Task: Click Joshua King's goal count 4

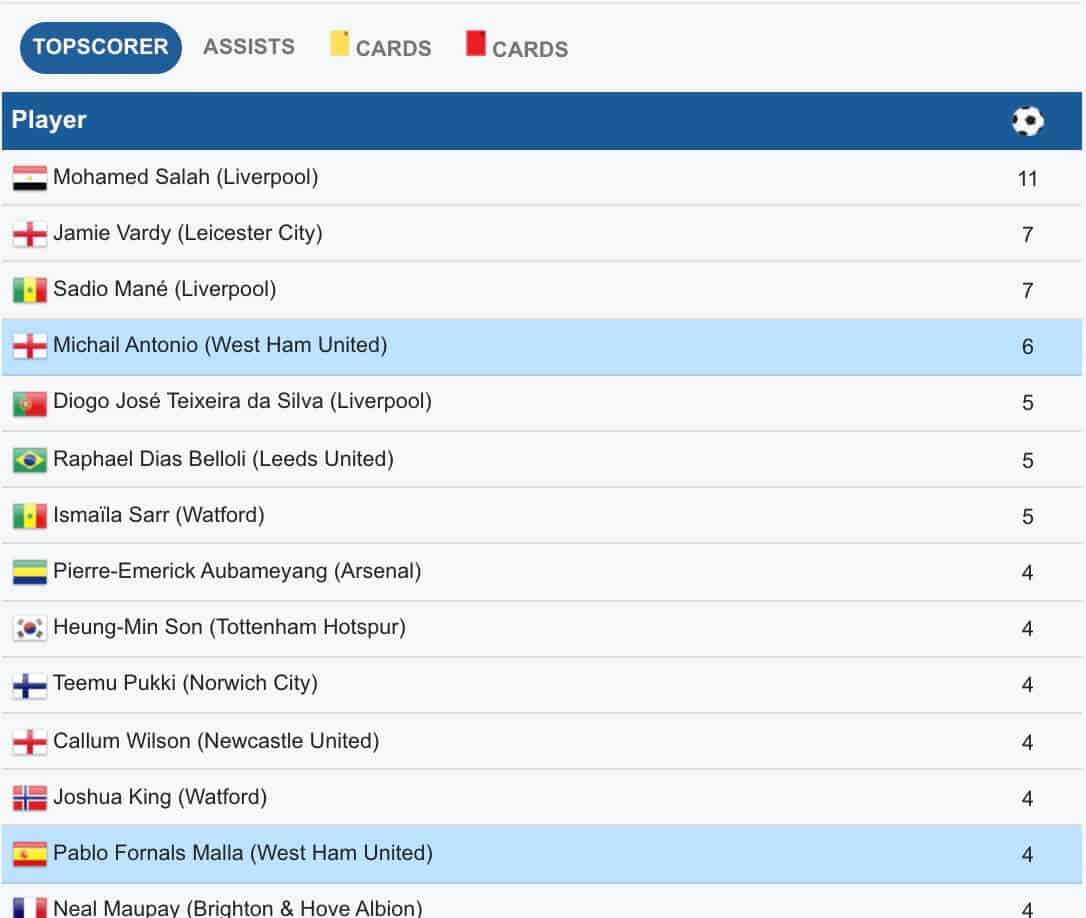Action: [x=1027, y=800]
